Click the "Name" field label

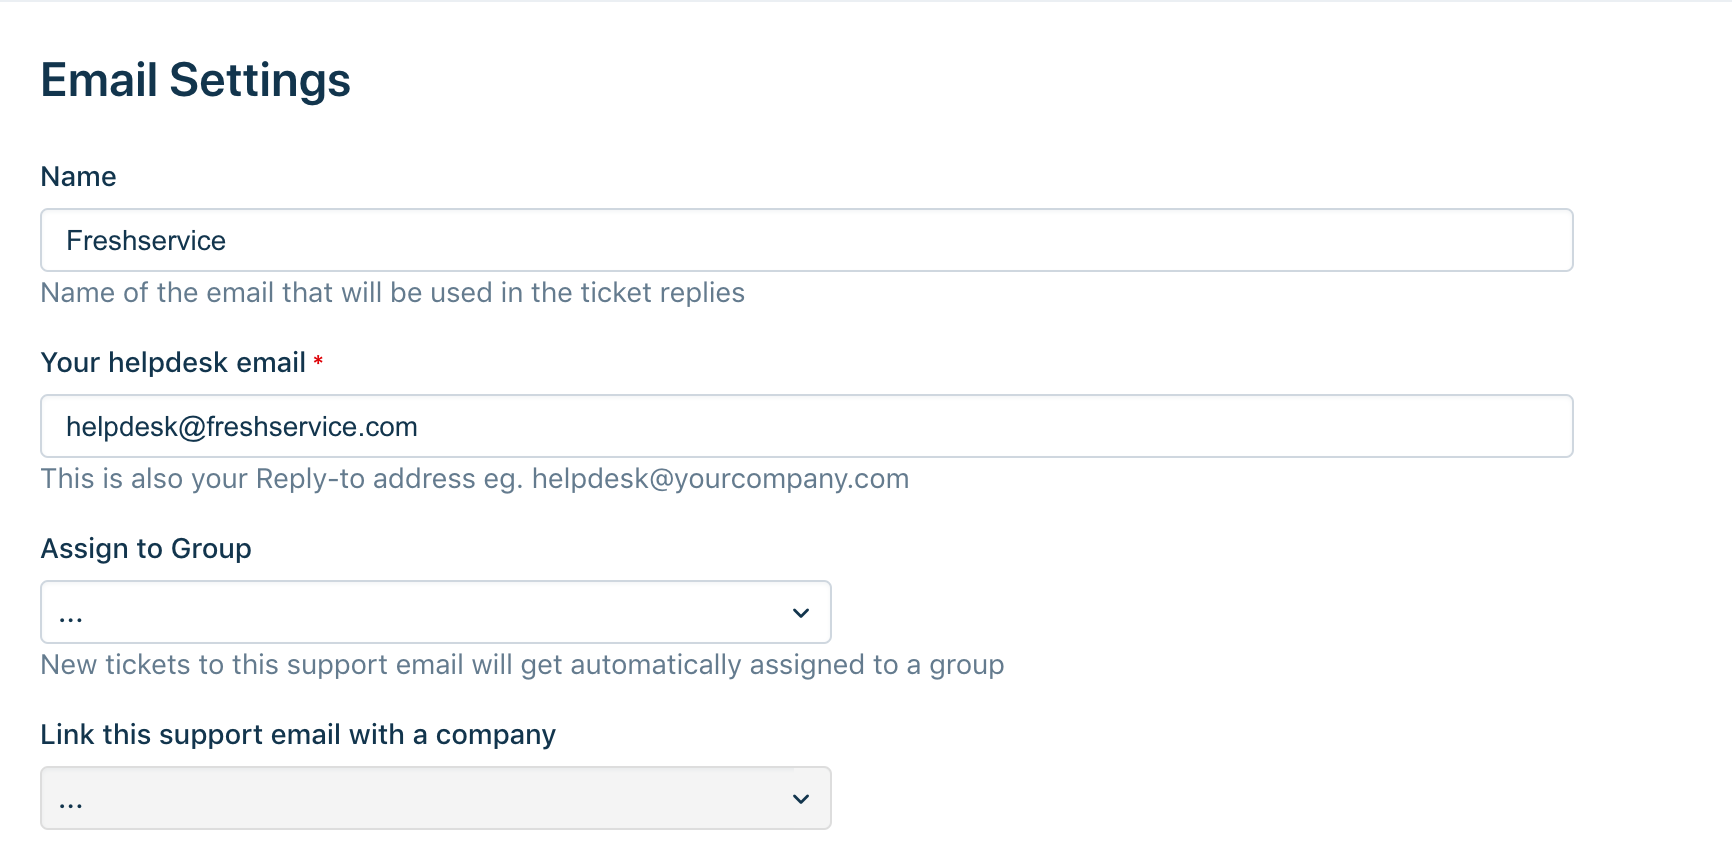(x=78, y=177)
